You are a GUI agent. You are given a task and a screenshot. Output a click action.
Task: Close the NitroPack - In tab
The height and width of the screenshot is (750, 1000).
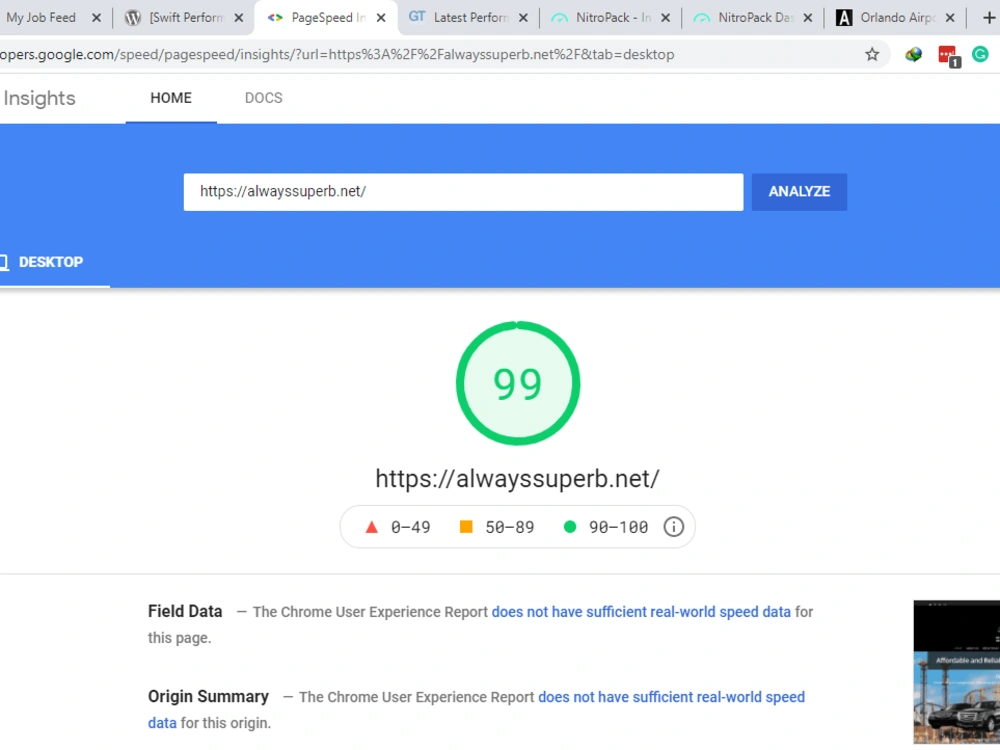(x=665, y=18)
